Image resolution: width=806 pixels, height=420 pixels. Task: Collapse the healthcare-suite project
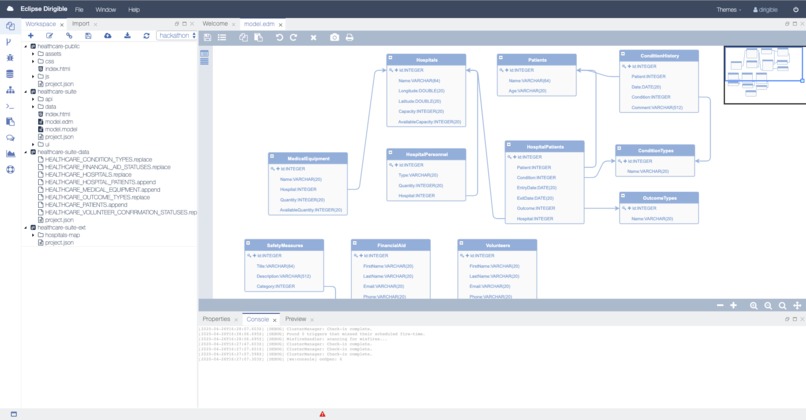[x=26, y=92]
